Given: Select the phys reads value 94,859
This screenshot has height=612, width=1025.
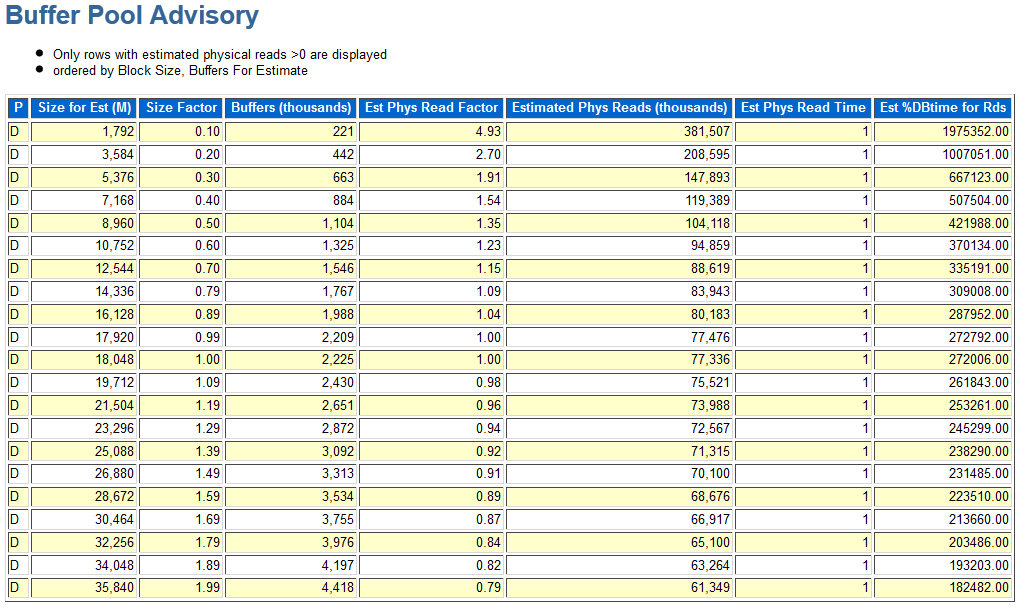Looking at the screenshot, I should [x=619, y=245].
